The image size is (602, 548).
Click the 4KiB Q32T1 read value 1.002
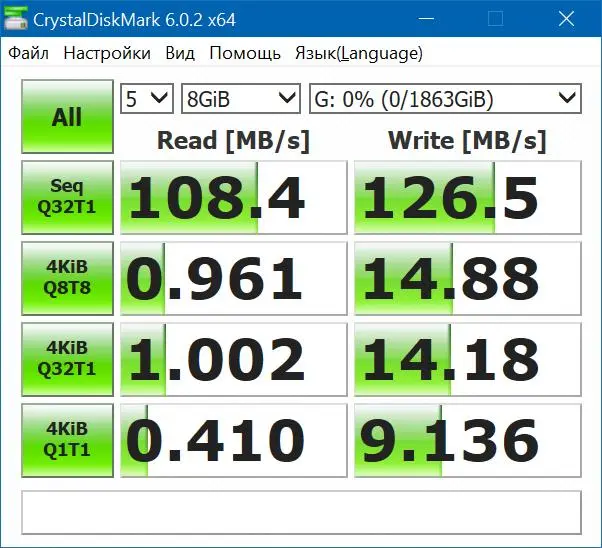click(234, 359)
